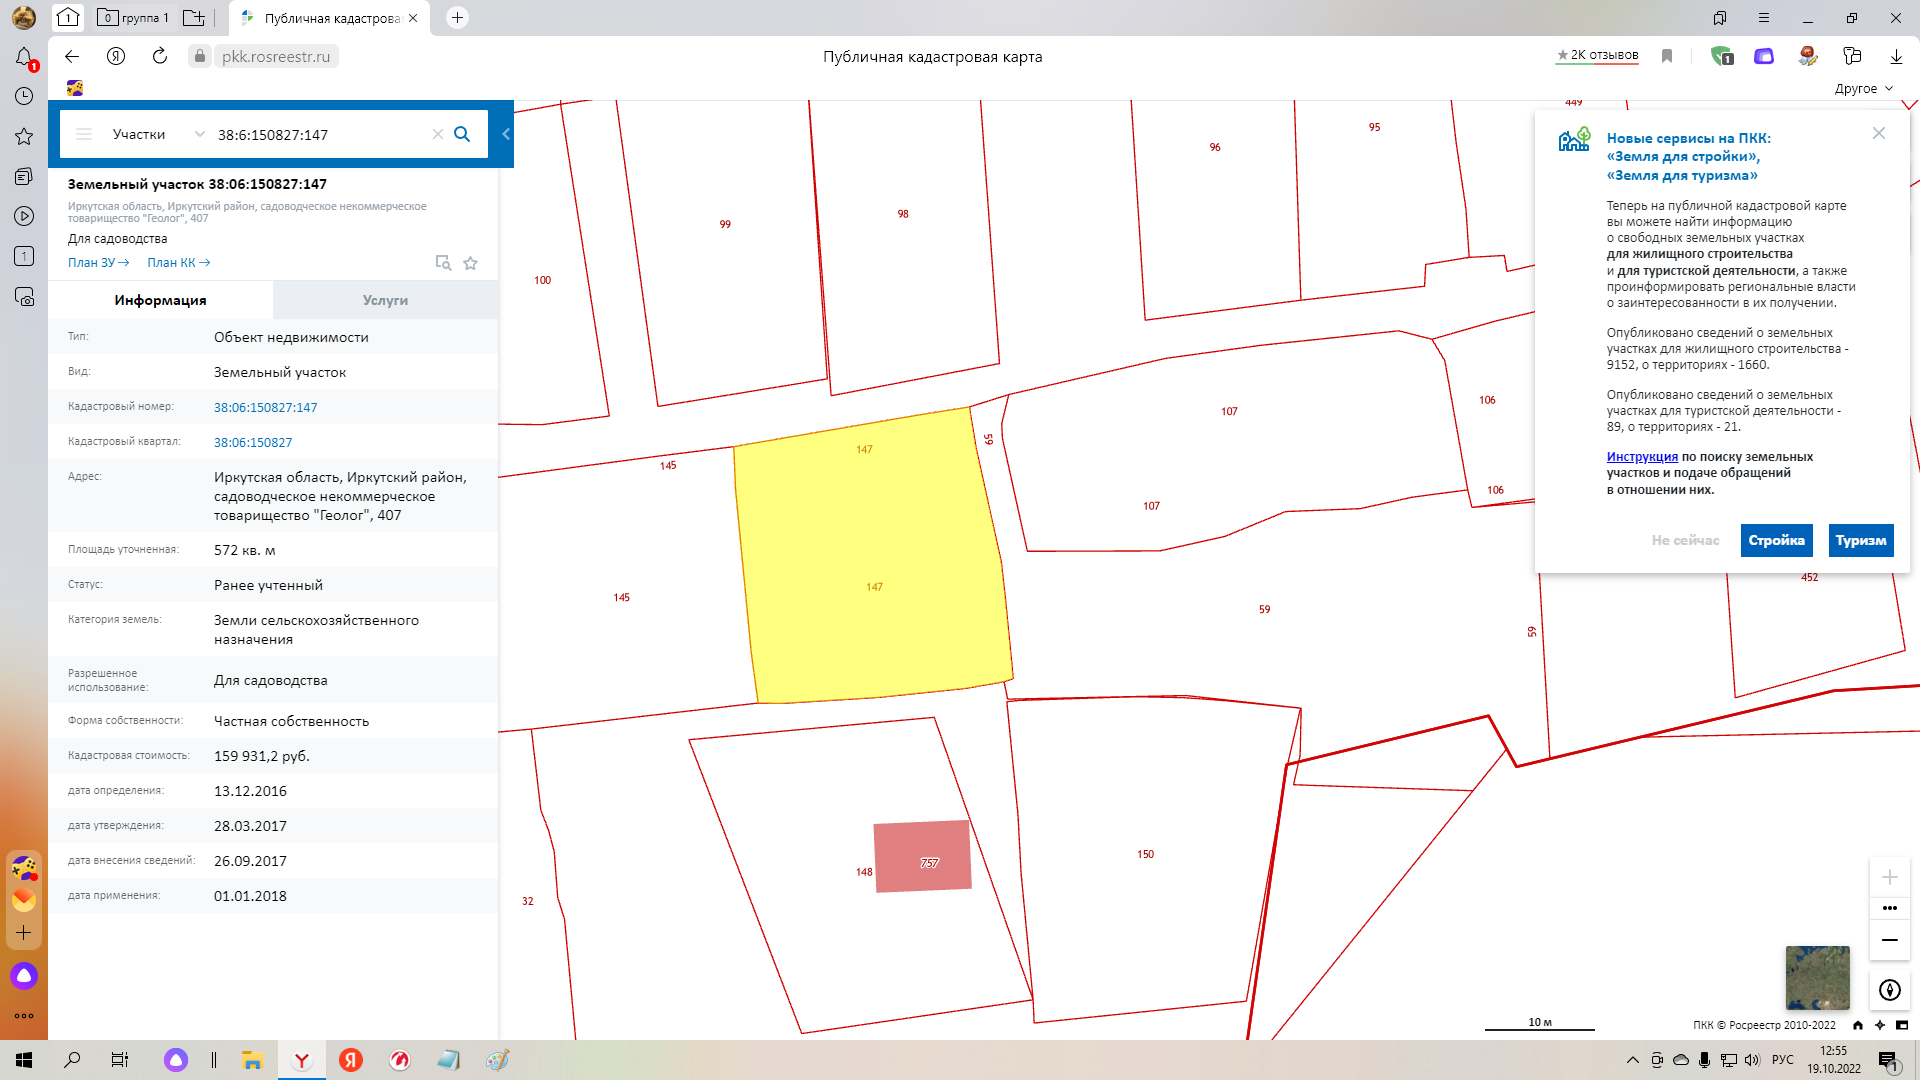Clear the cadastral number search field

(437, 134)
